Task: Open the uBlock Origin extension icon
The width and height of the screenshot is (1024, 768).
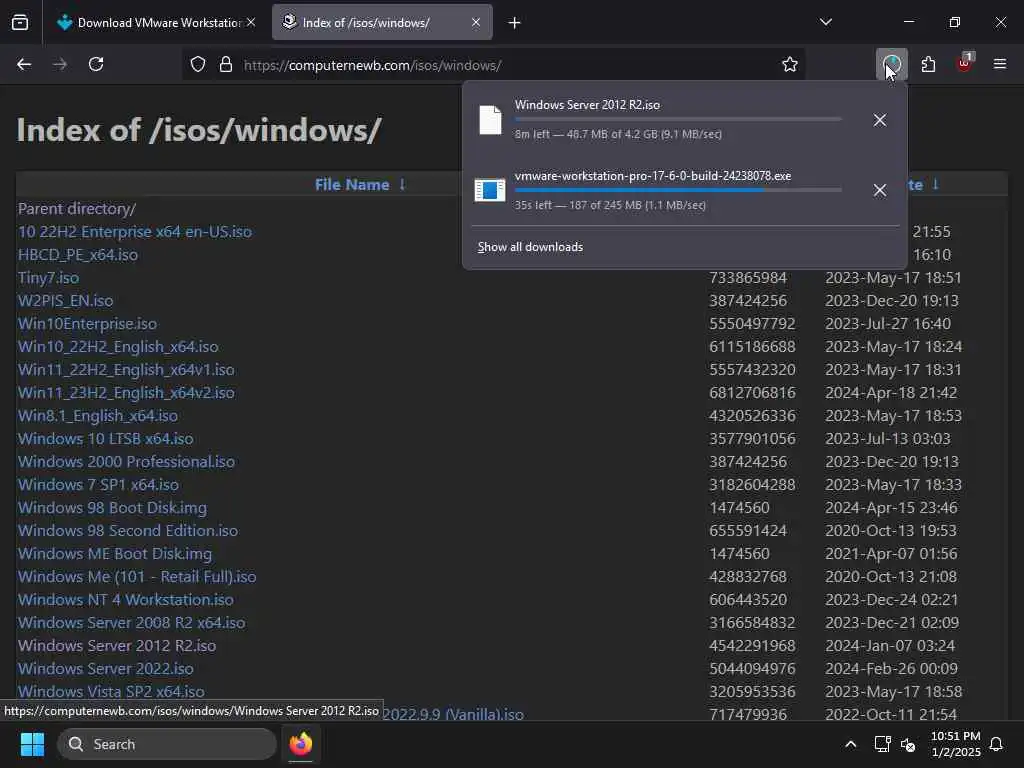Action: pyautogui.click(x=965, y=63)
